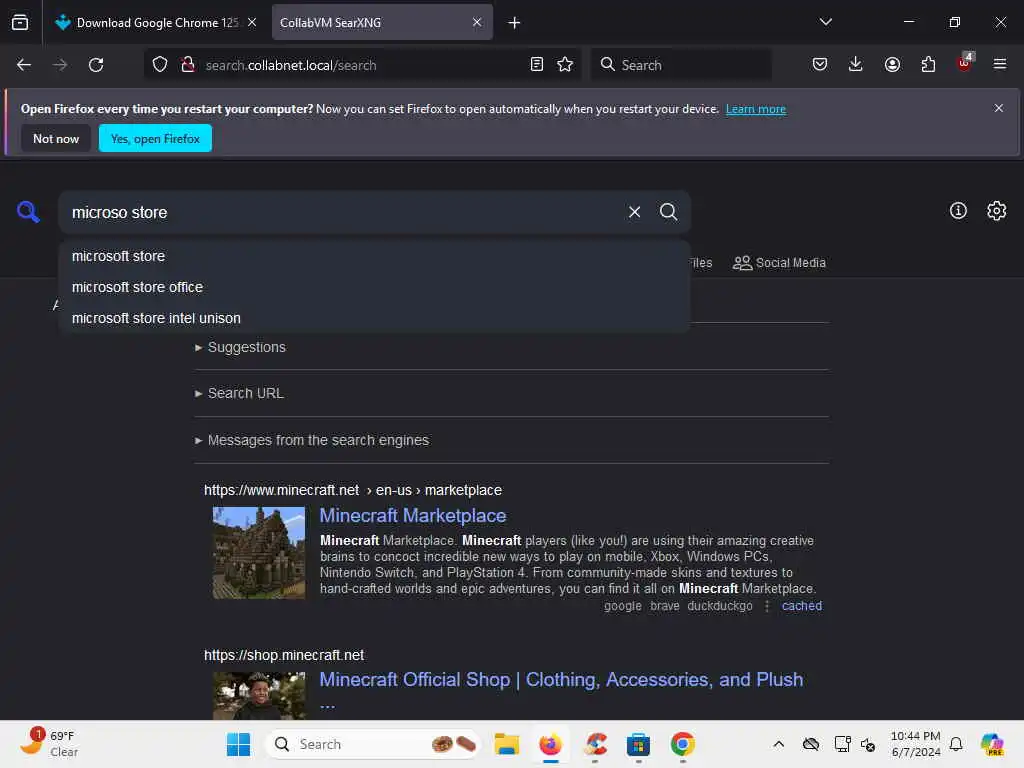
Task: Save page to Pocket
Action: click(x=820, y=64)
